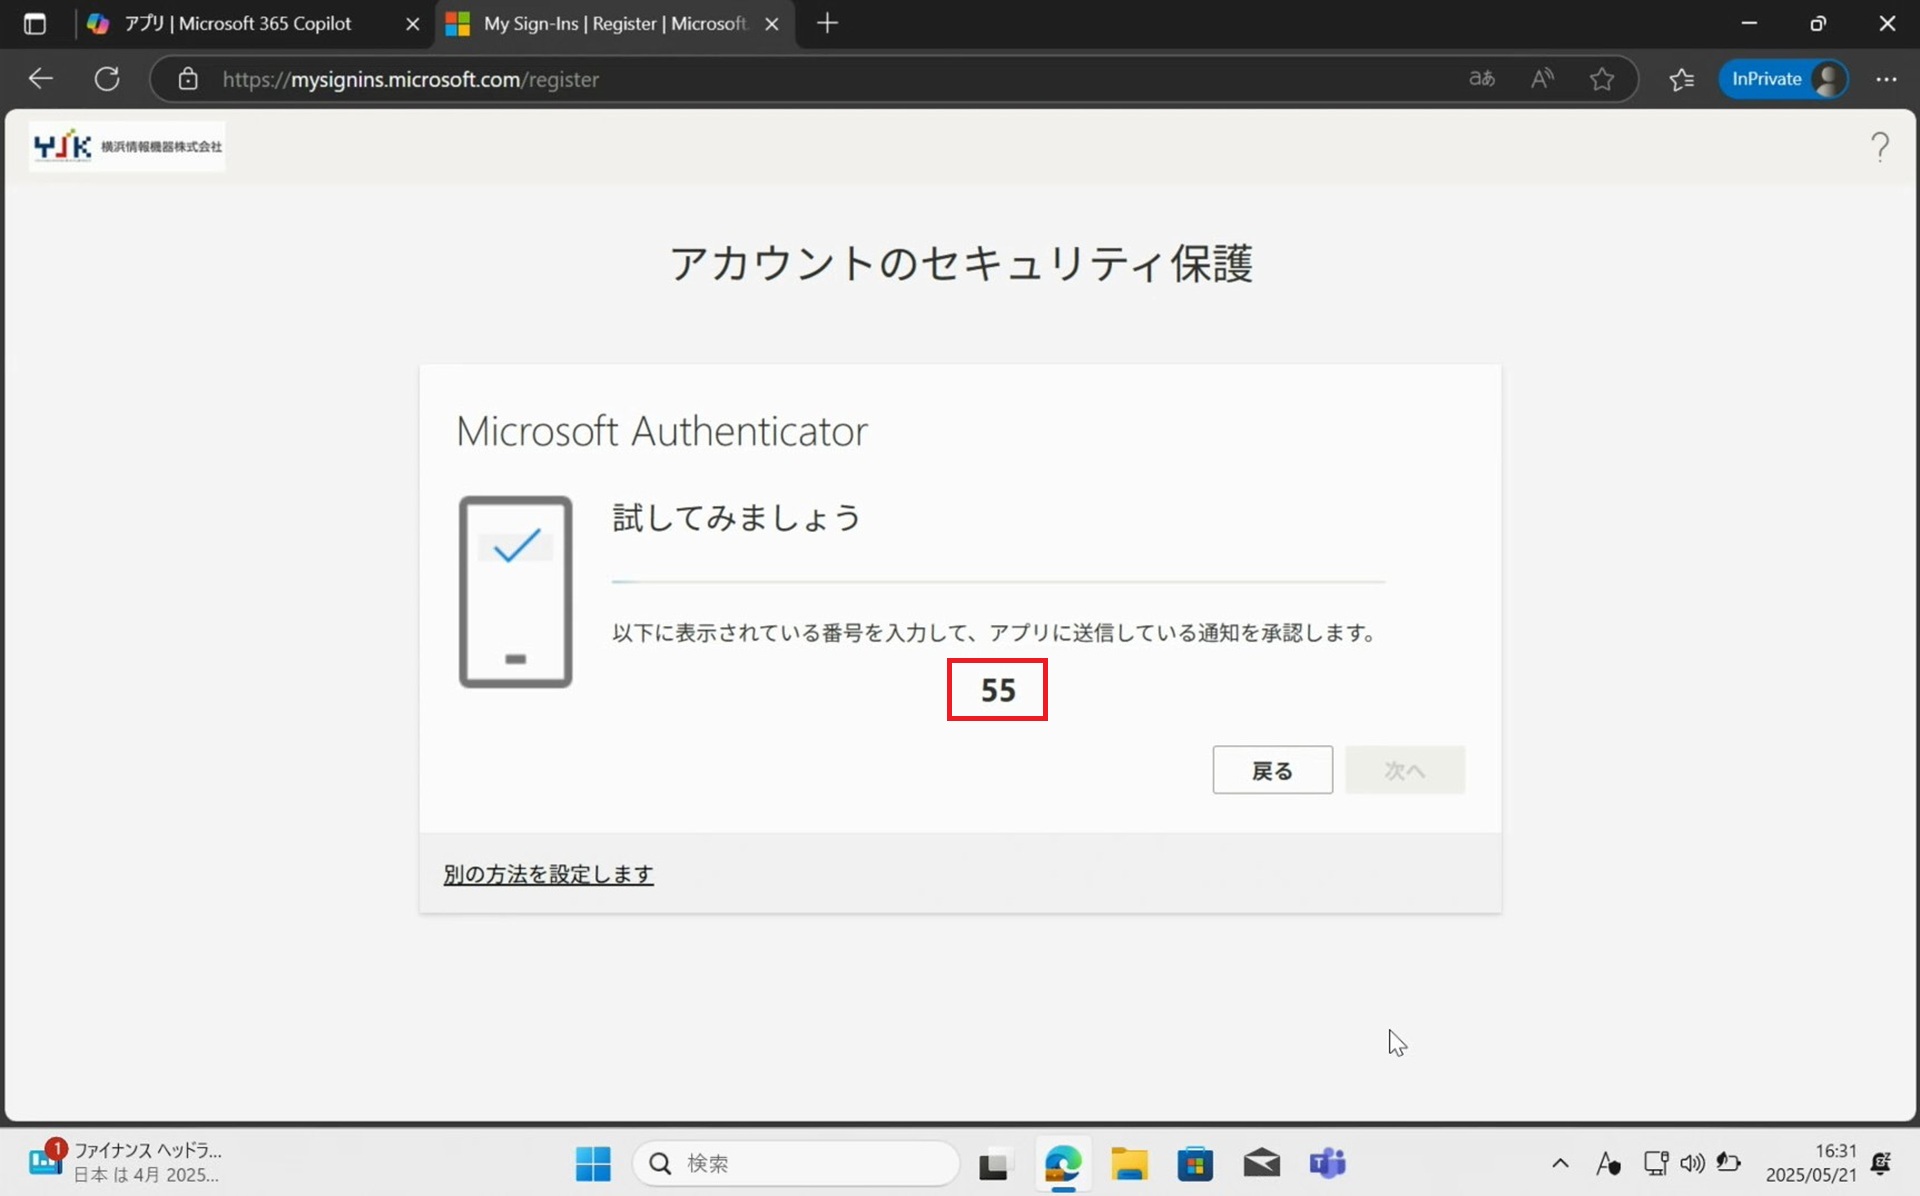The image size is (1920, 1196).
Task: Open Task View from the taskbar
Action: pos(993,1164)
